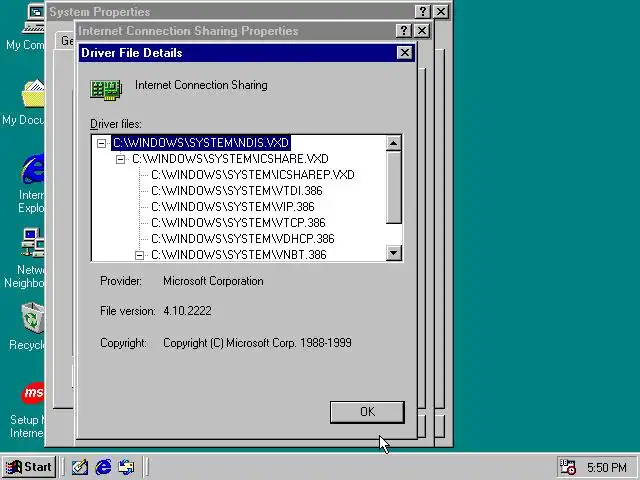
Task: Launch Internet Explorer from the desktop
Action: coord(33,169)
